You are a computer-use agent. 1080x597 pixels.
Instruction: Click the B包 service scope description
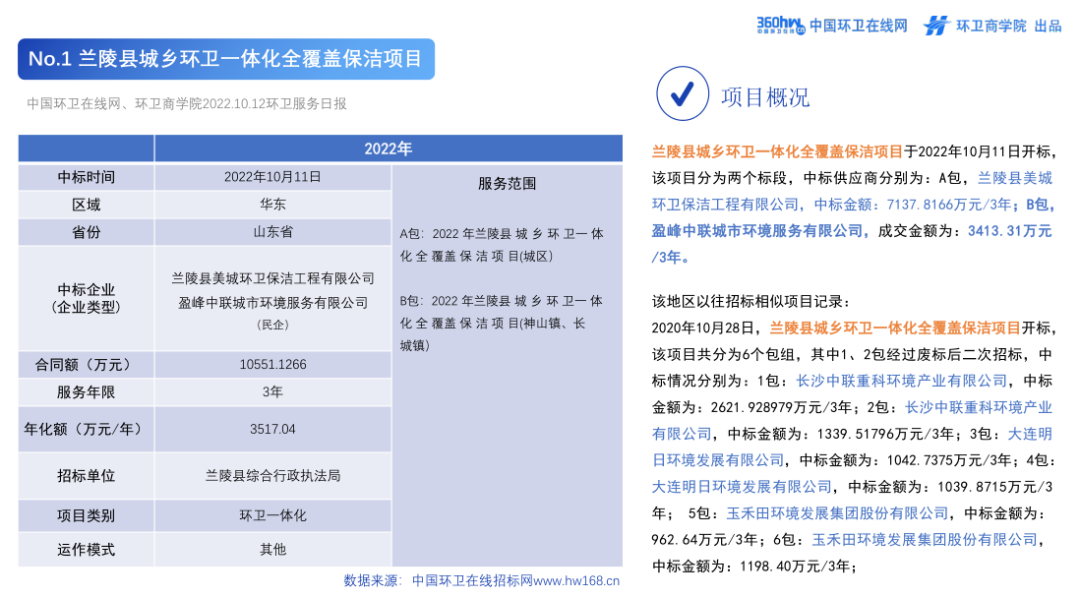[x=501, y=323]
